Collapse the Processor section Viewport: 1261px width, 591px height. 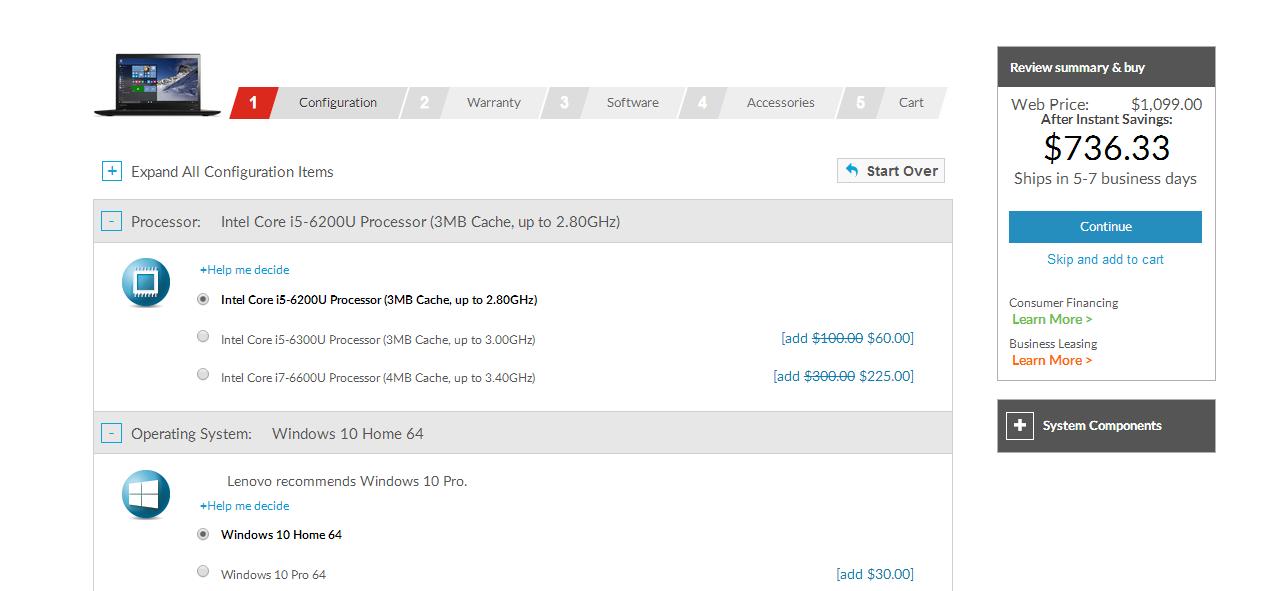[111, 222]
